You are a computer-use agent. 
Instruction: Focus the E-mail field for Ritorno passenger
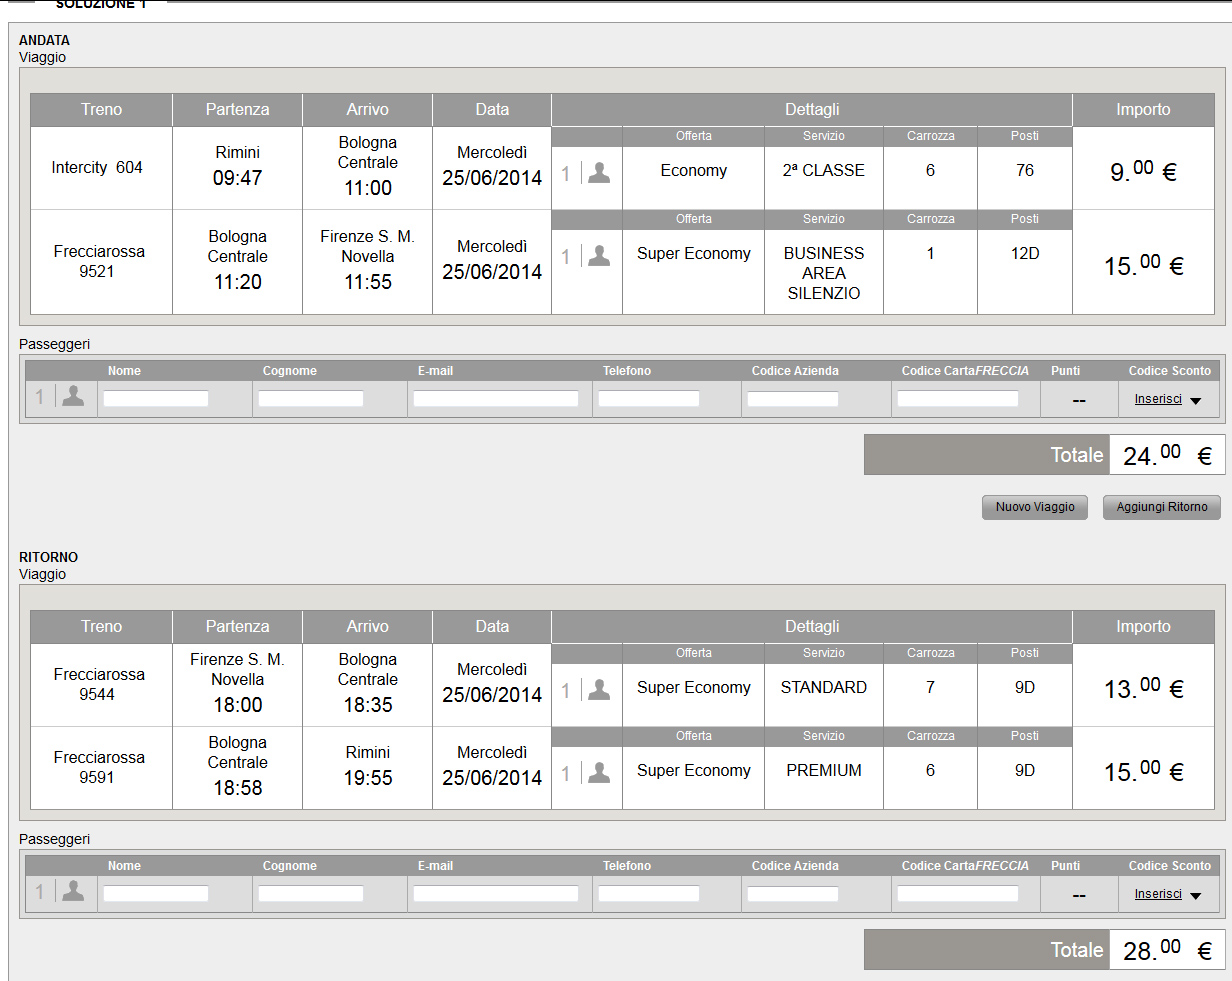coord(496,893)
